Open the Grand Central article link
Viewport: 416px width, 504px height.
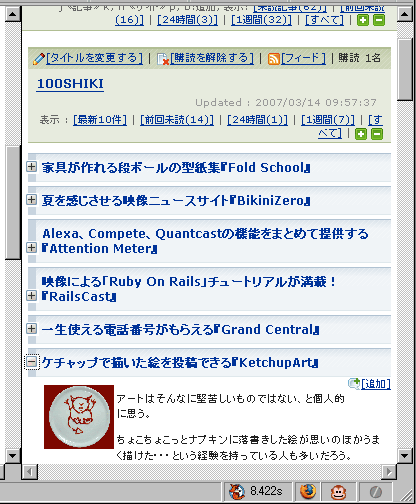tap(180, 330)
